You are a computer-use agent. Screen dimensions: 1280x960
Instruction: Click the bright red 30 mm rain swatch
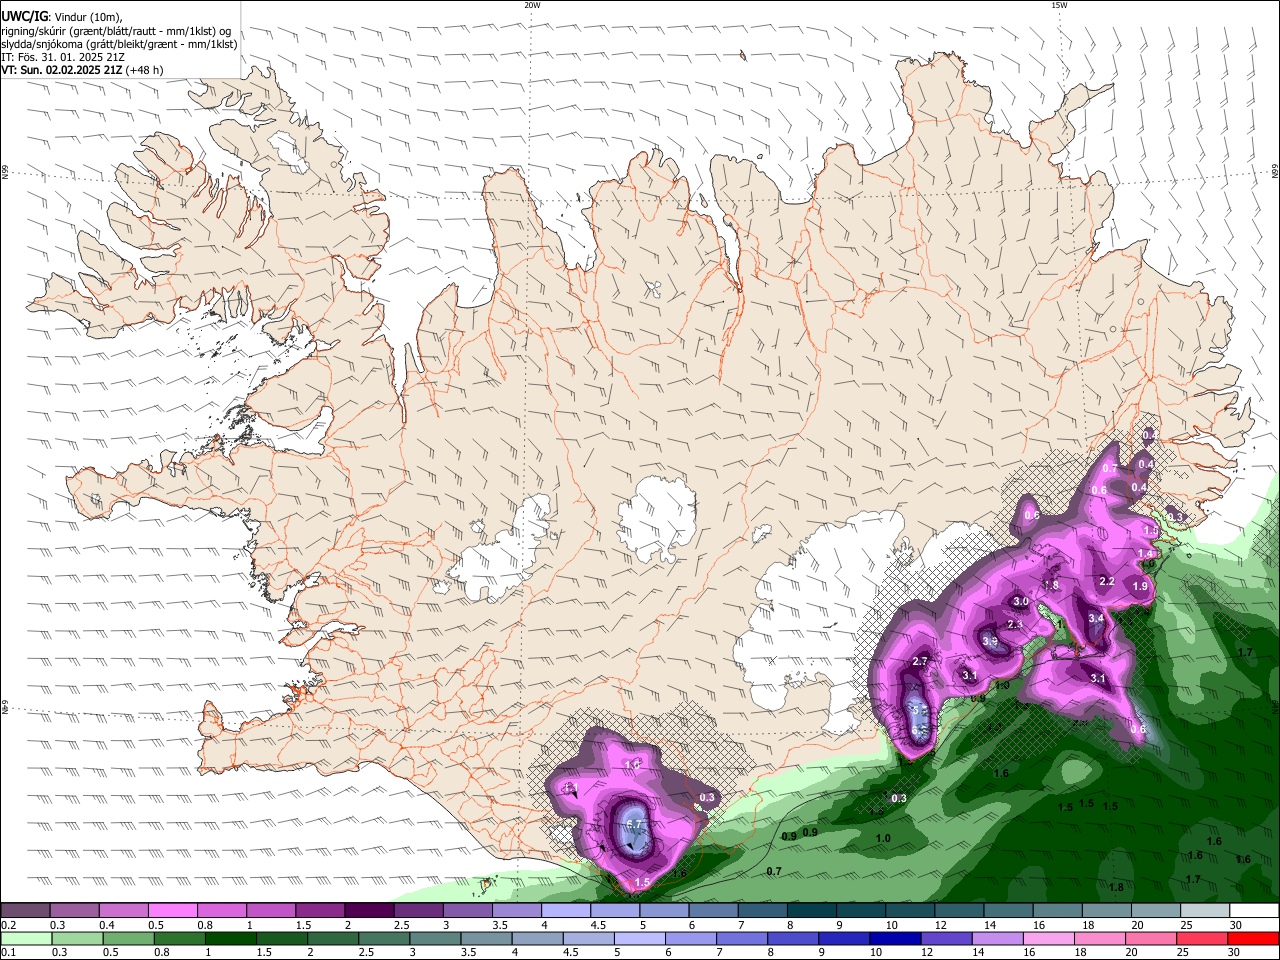pyautogui.click(x=1254, y=938)
